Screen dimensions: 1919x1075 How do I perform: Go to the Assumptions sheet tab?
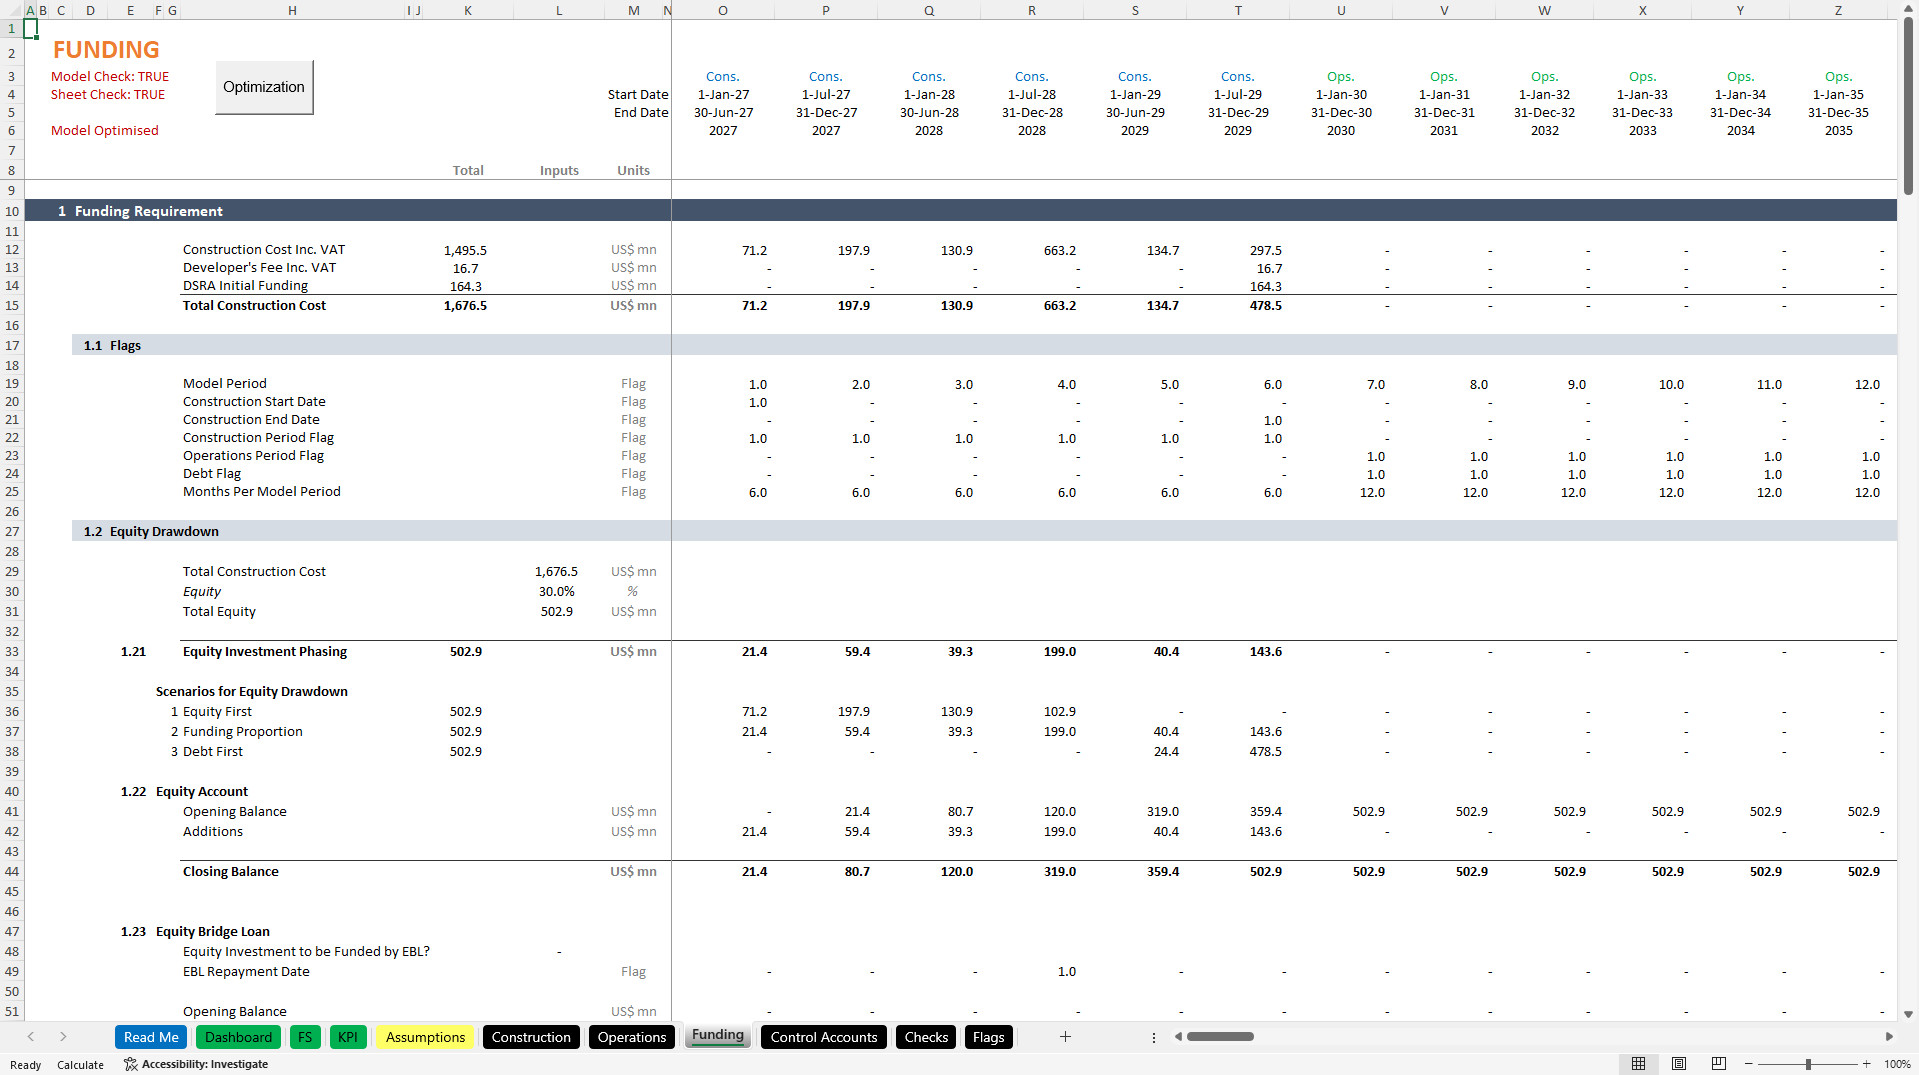[425, 1037]
